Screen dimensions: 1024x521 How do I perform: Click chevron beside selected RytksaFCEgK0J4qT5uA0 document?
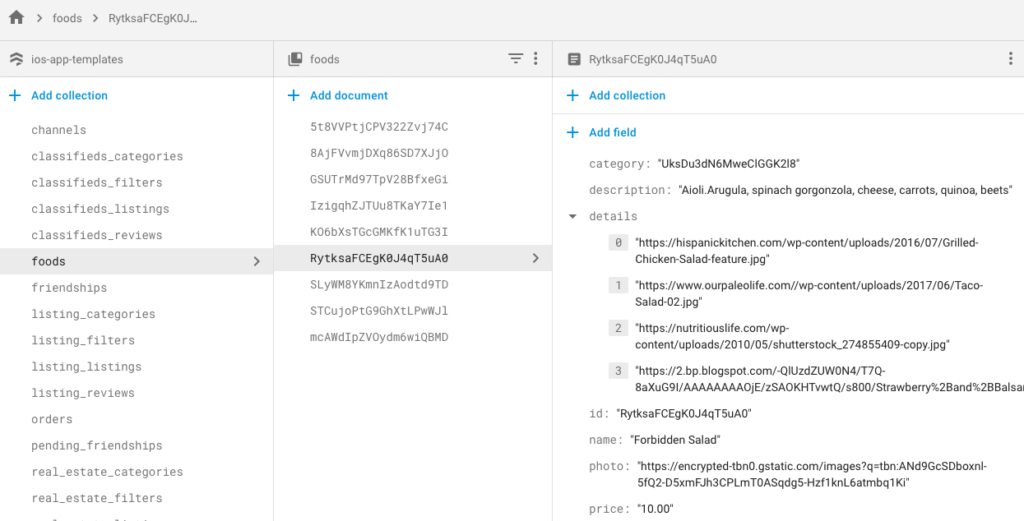click(535, 258)
